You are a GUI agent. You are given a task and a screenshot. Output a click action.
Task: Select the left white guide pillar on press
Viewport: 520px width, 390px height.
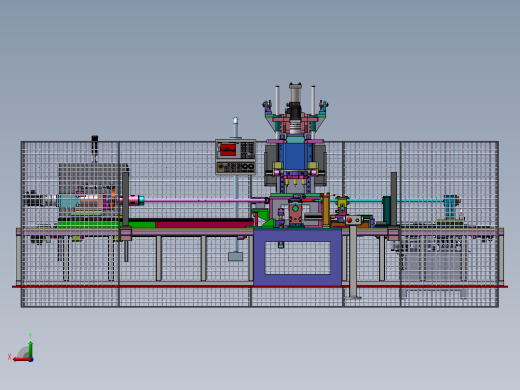click(x=277, y=100)
